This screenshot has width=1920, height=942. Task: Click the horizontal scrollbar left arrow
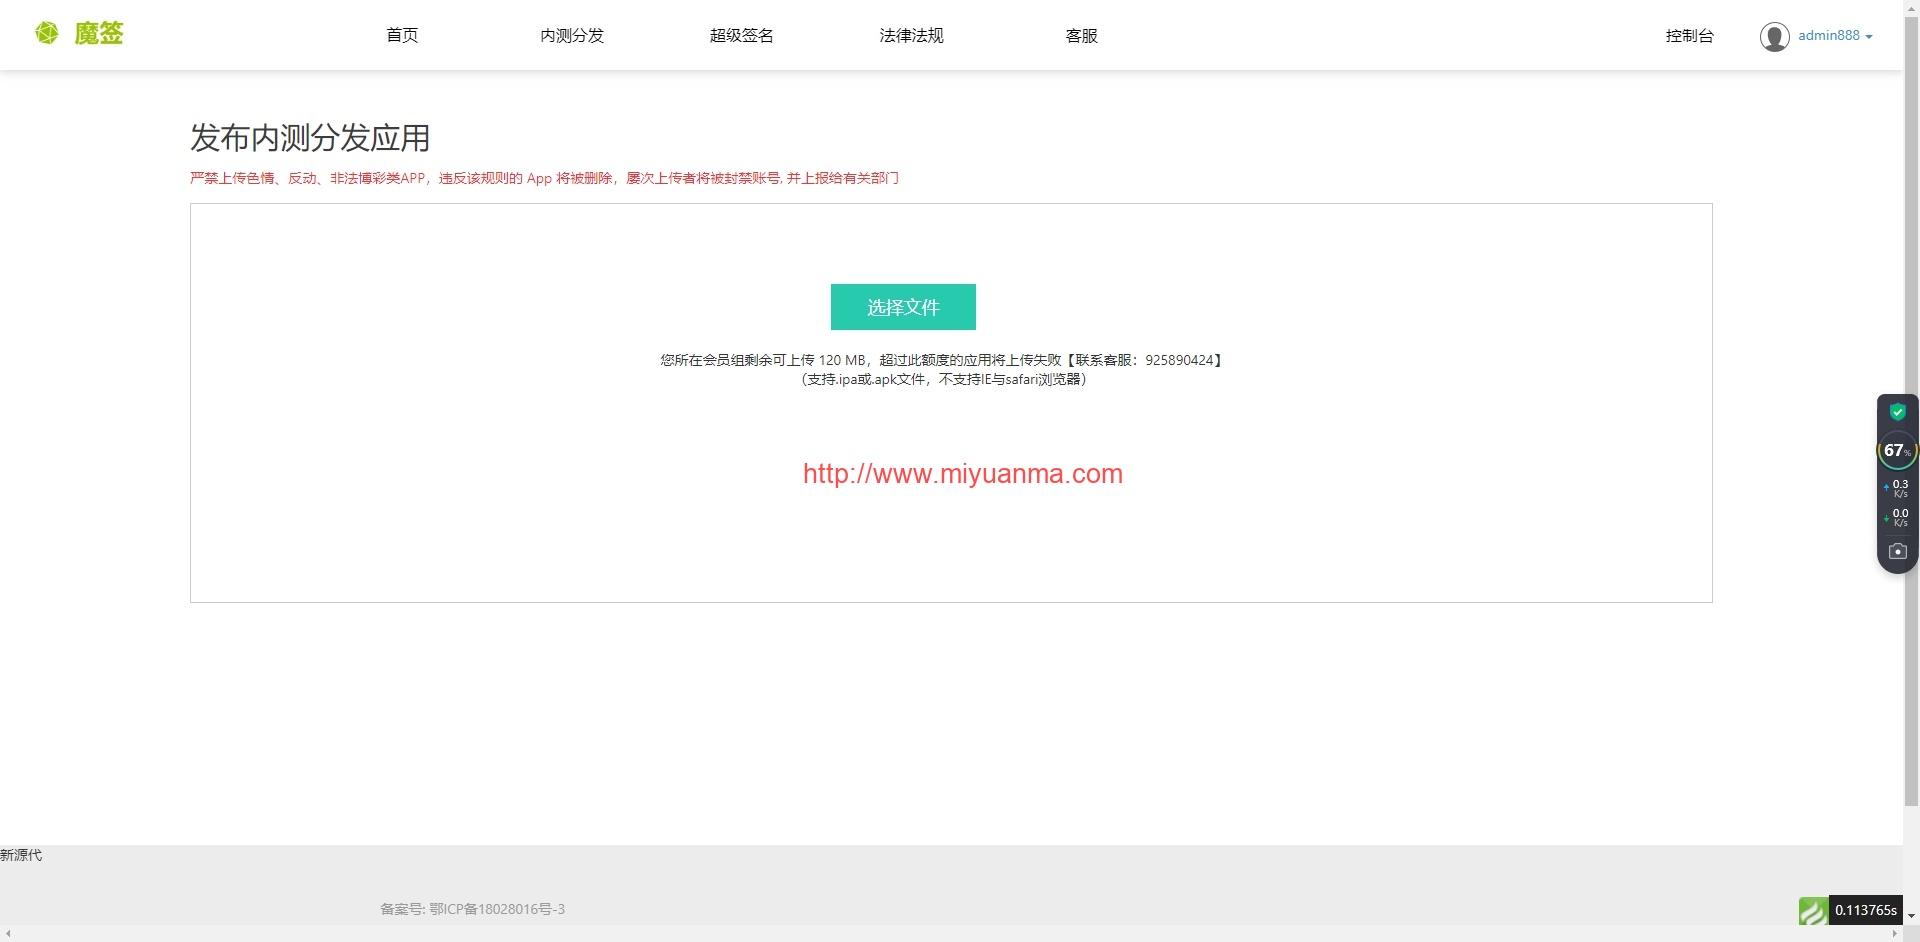tap(8, 934)
